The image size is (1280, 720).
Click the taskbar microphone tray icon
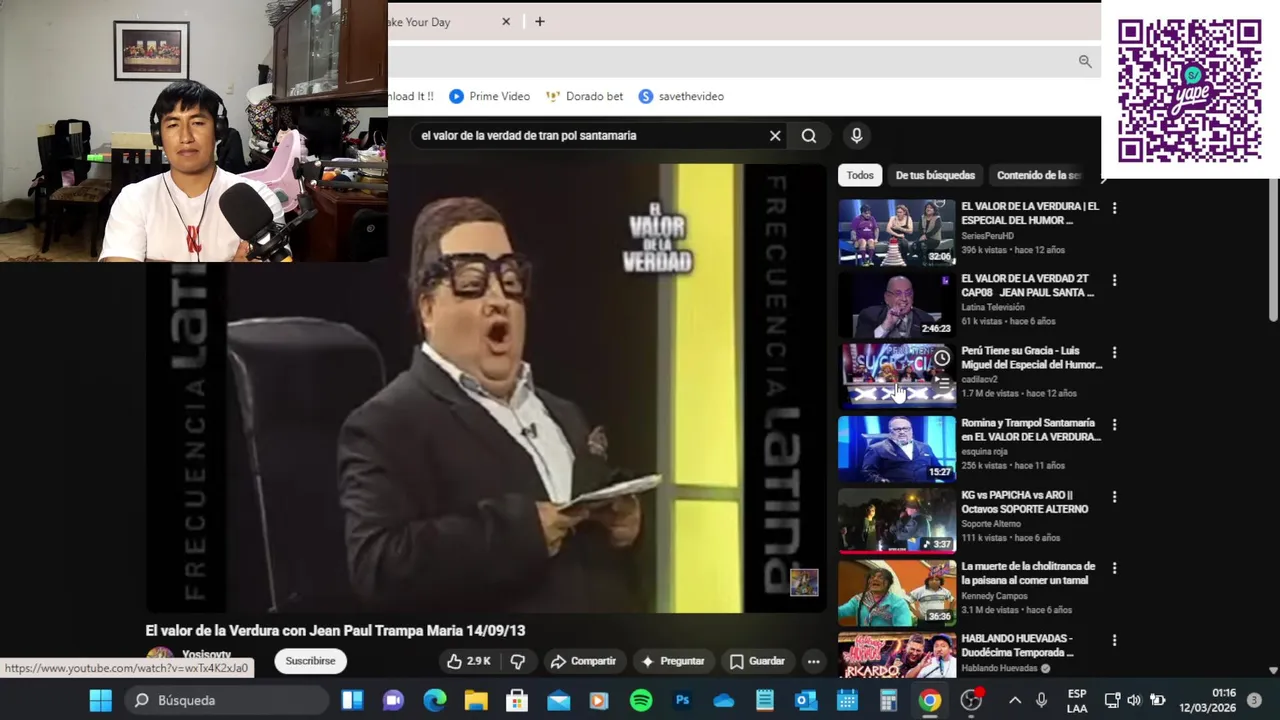coord(1041,700)
